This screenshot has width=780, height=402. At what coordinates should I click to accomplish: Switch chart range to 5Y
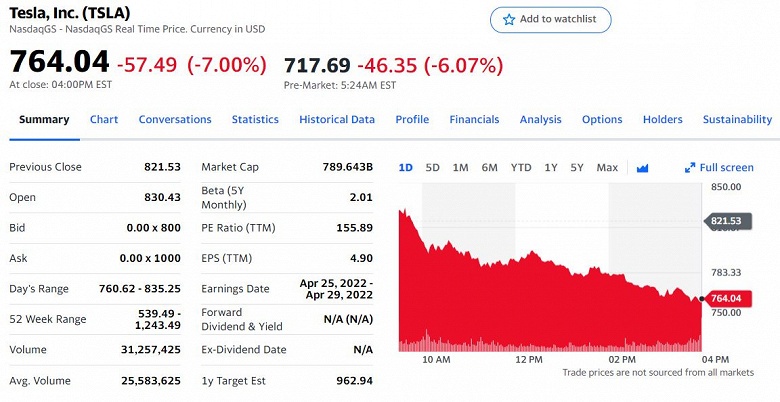coord(577,168)
